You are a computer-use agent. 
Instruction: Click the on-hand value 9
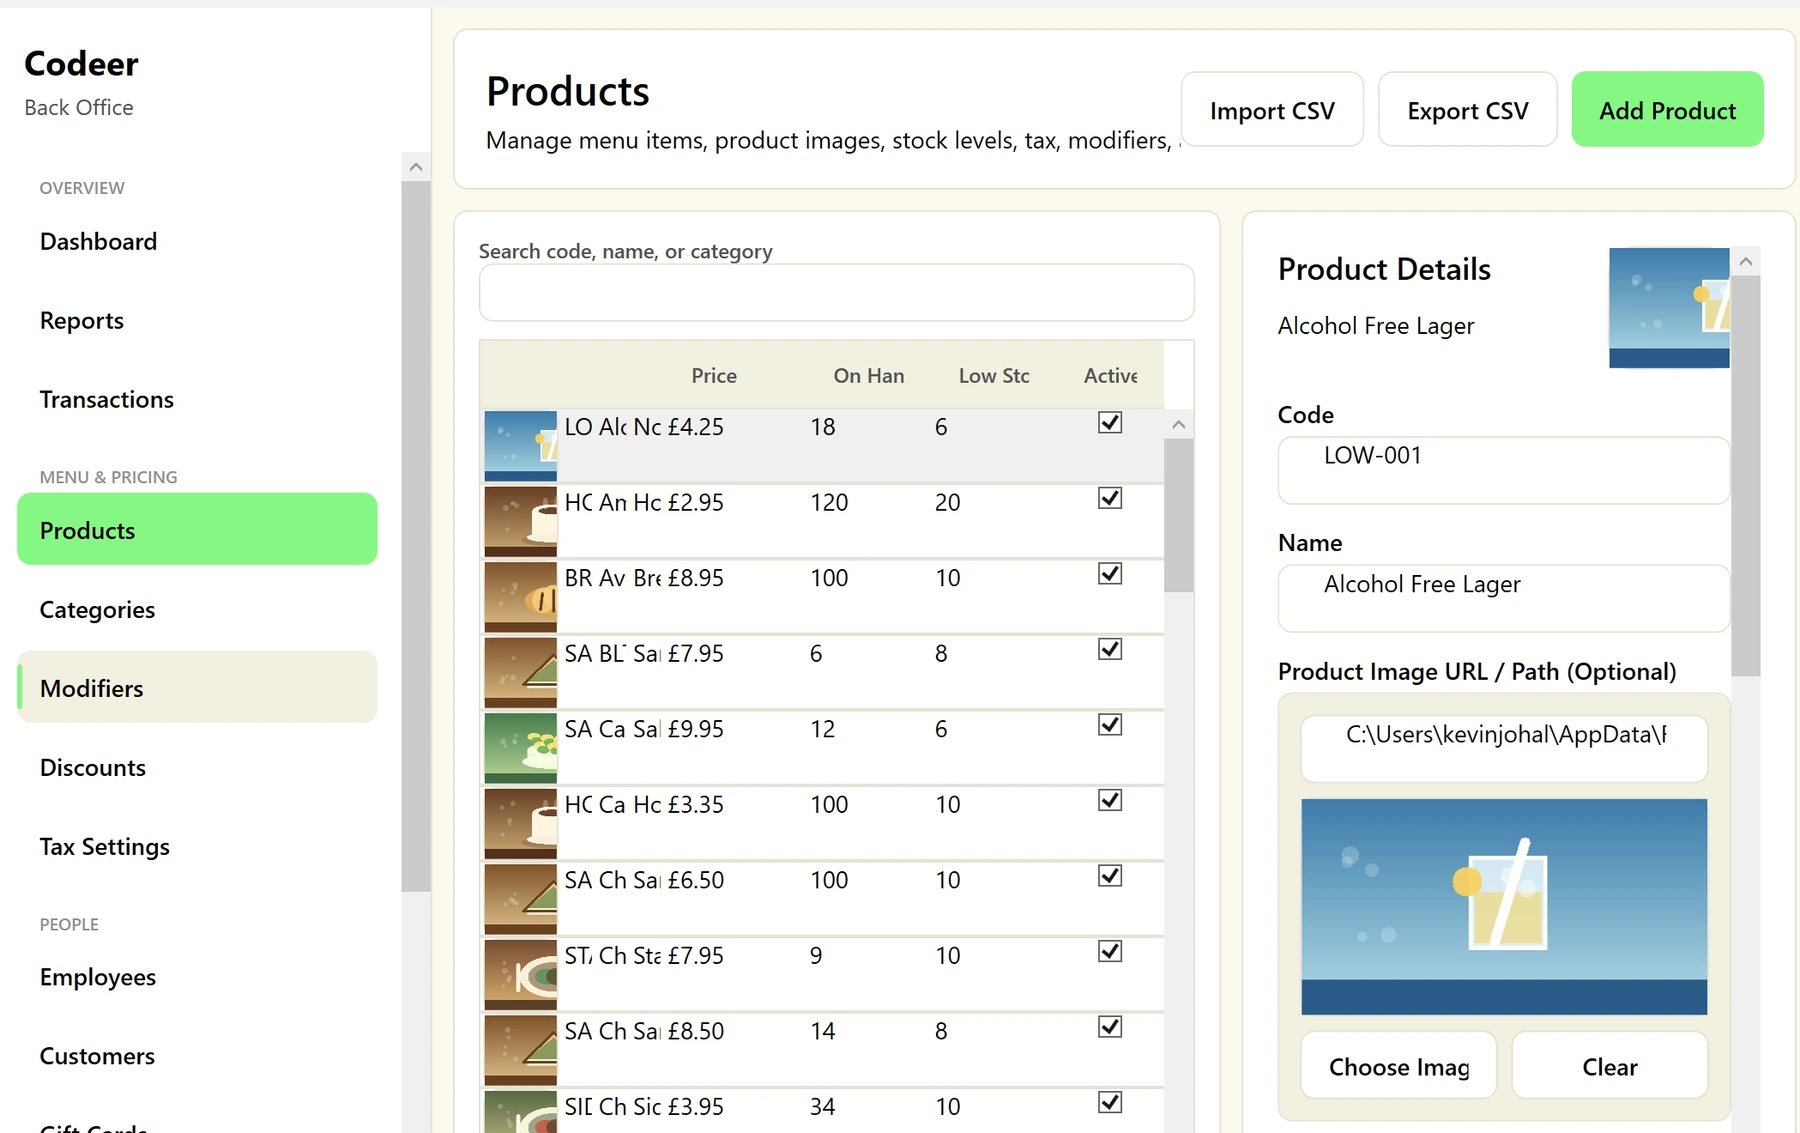816,955
